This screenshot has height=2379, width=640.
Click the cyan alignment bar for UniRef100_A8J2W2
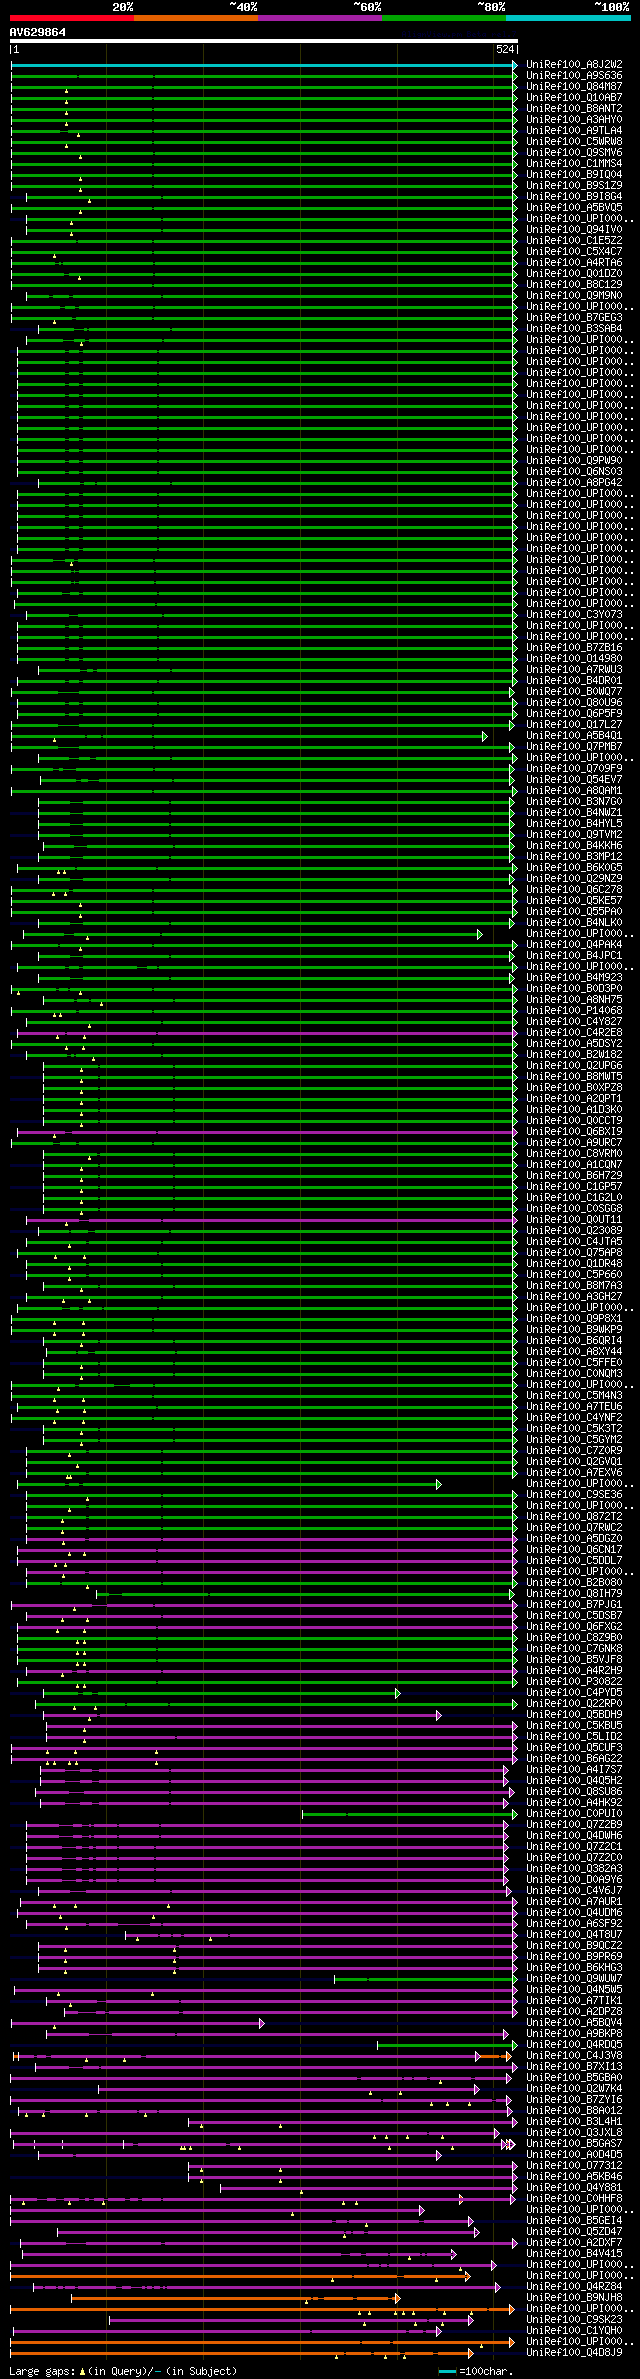pos(262,65)
